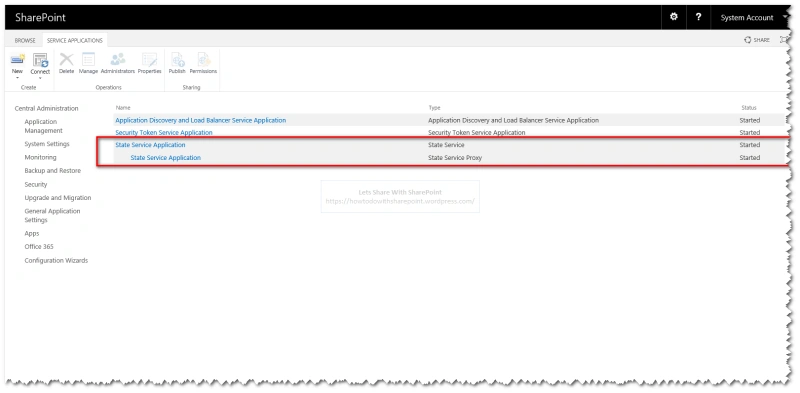
Task: Open Application Management in sidebar
Action: tap(43, 126)
